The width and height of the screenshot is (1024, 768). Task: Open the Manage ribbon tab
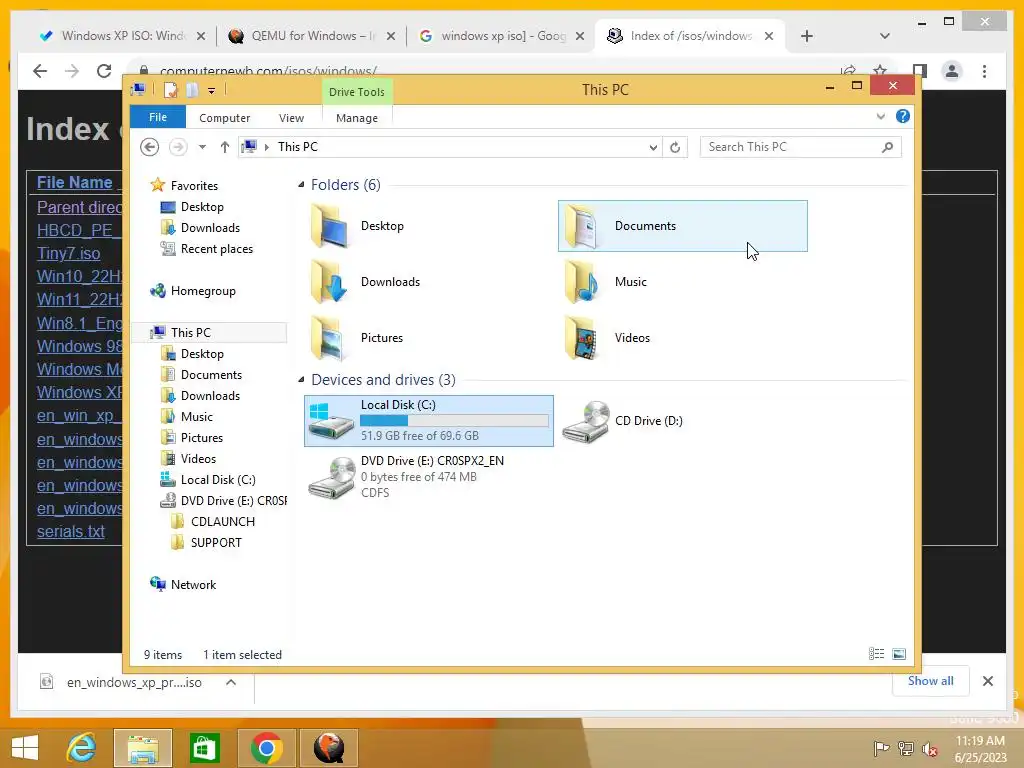click(357, 118)
